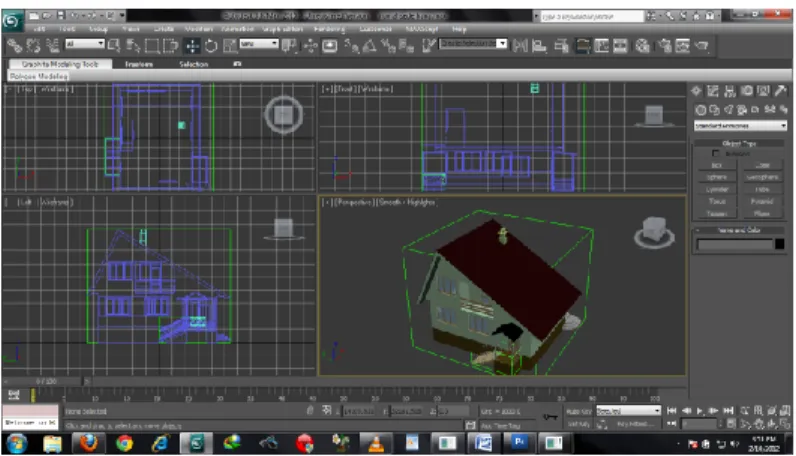
Task: Switch to the Selection ribbon tab
Action: tap(193, 64)
